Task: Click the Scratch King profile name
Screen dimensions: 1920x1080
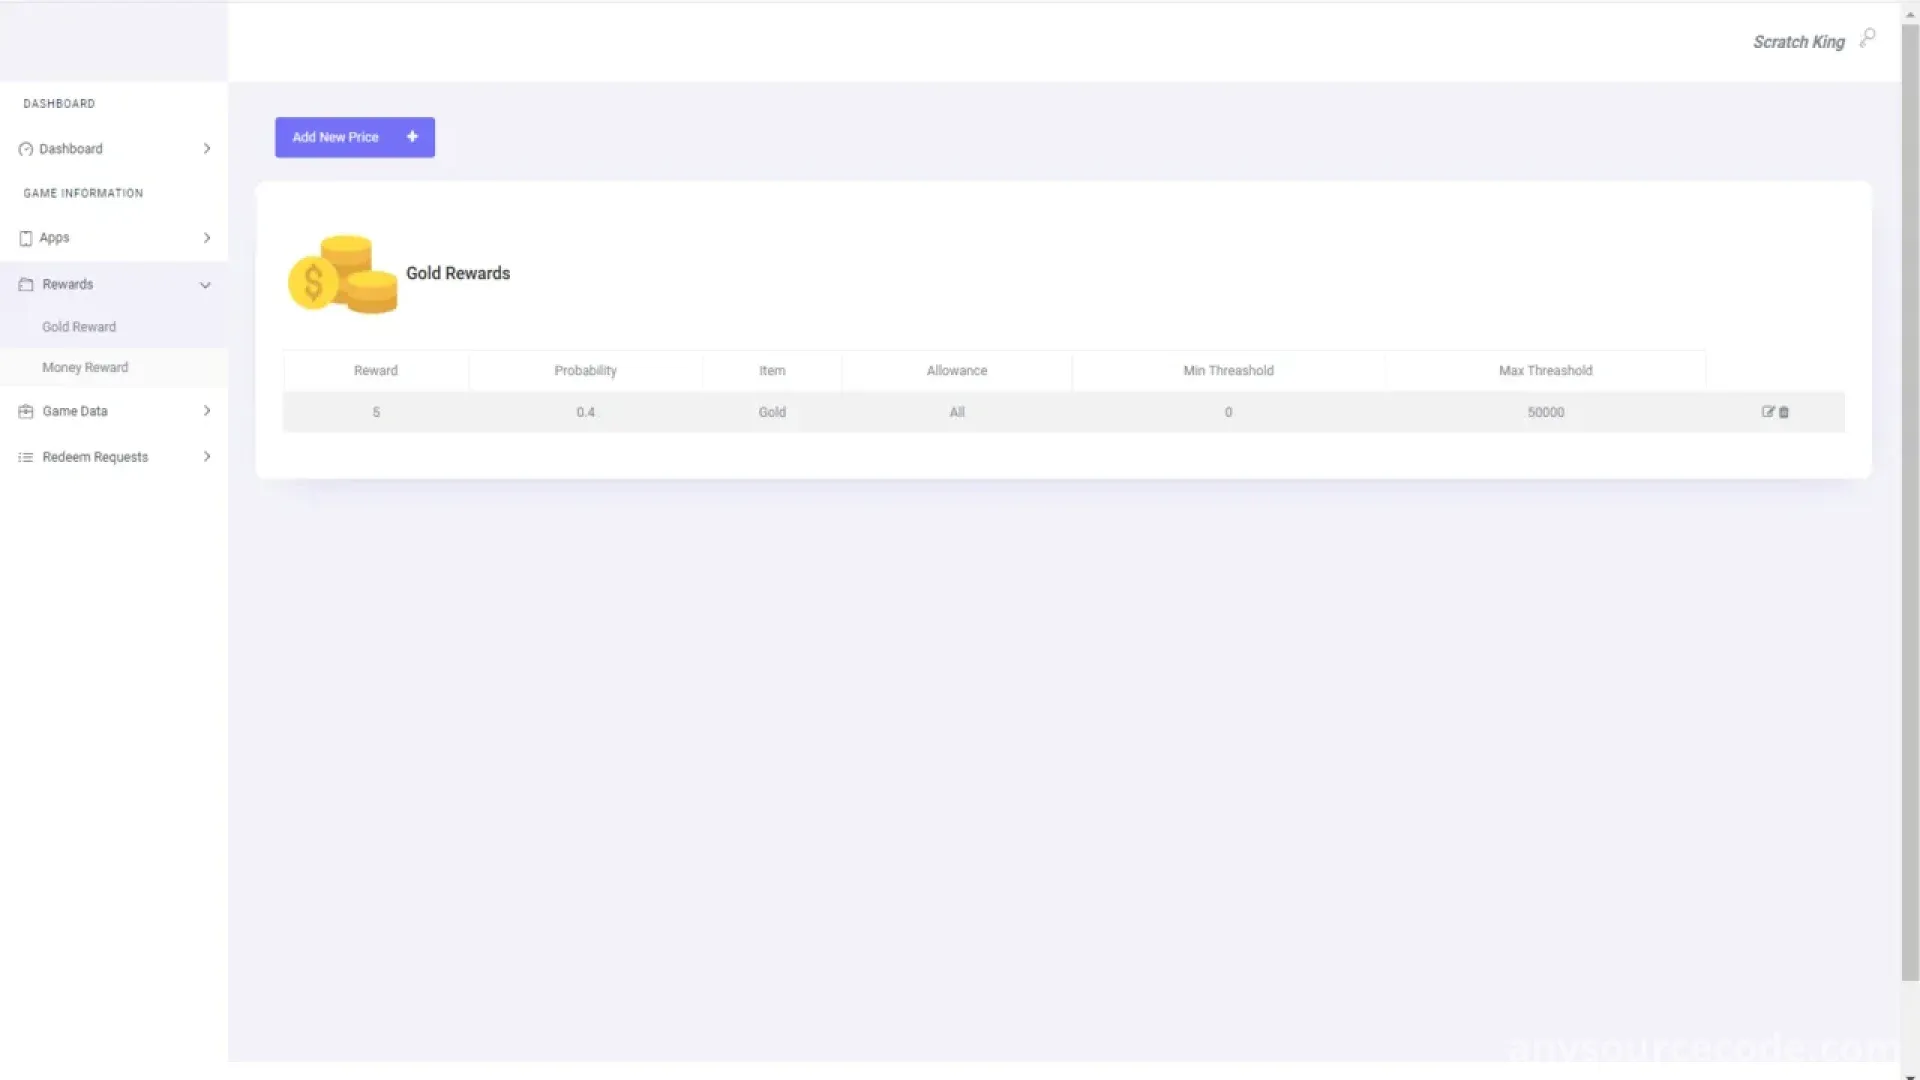Action: [x=1798, y=42]
